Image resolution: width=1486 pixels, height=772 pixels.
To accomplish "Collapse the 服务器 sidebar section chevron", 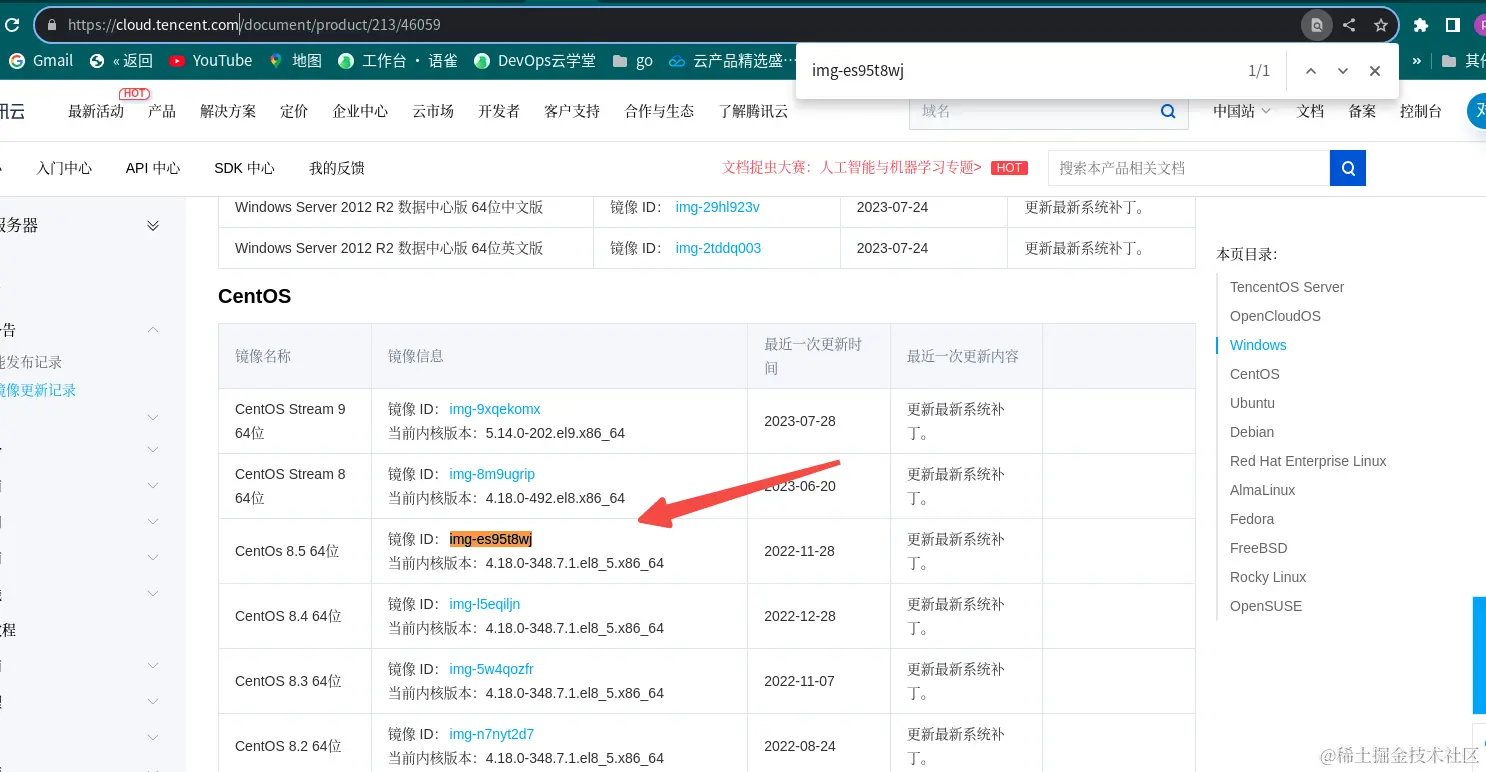I will pos(153,226).
